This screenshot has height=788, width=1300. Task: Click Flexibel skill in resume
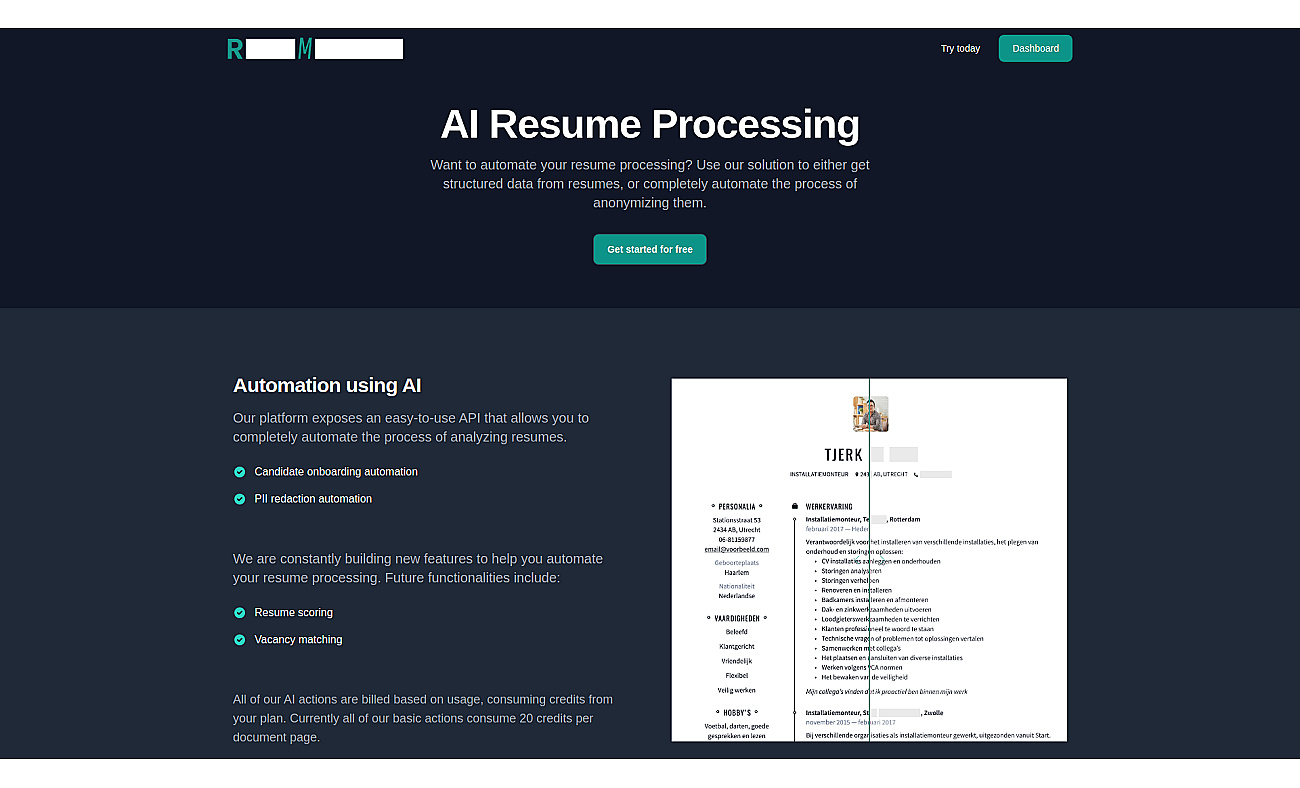pos(737,676)
